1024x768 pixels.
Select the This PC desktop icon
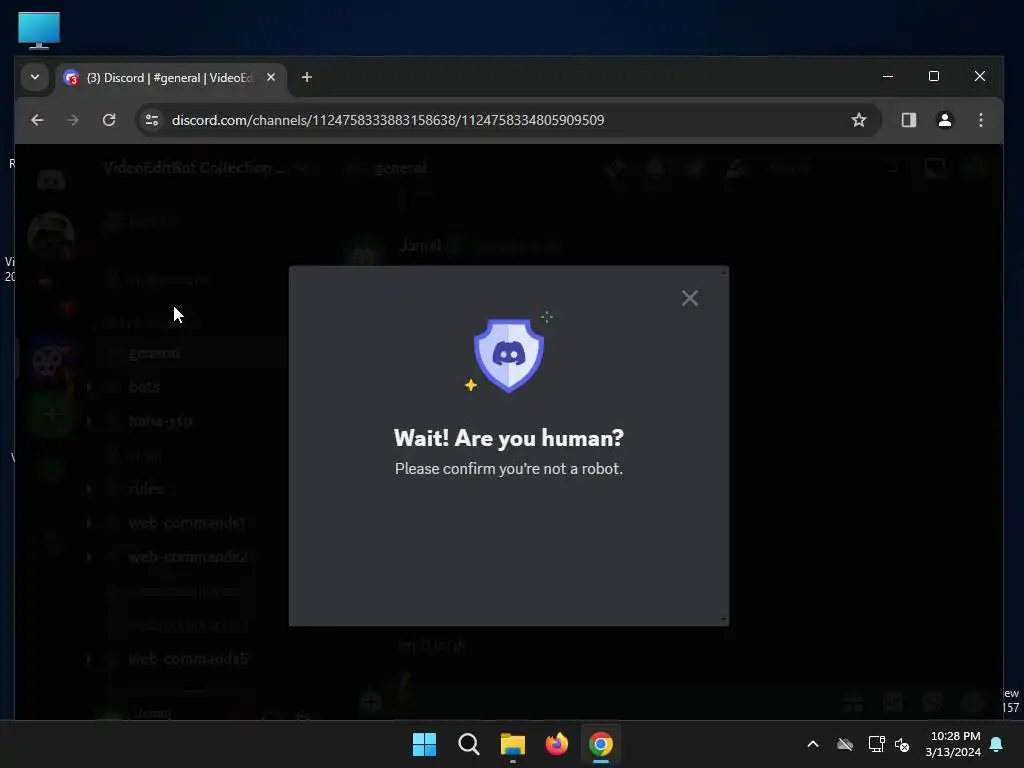click(x=39, y=30)
